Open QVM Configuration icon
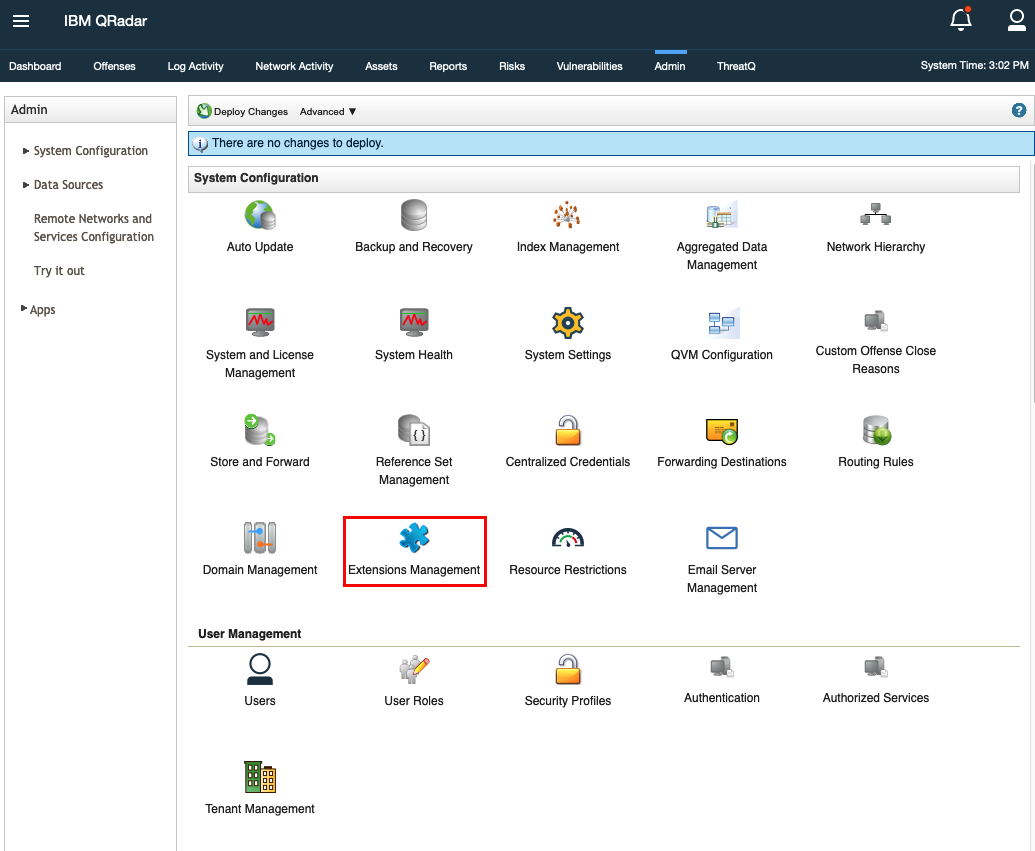This screenshot has height=851, width=1035. pos(722,323)
